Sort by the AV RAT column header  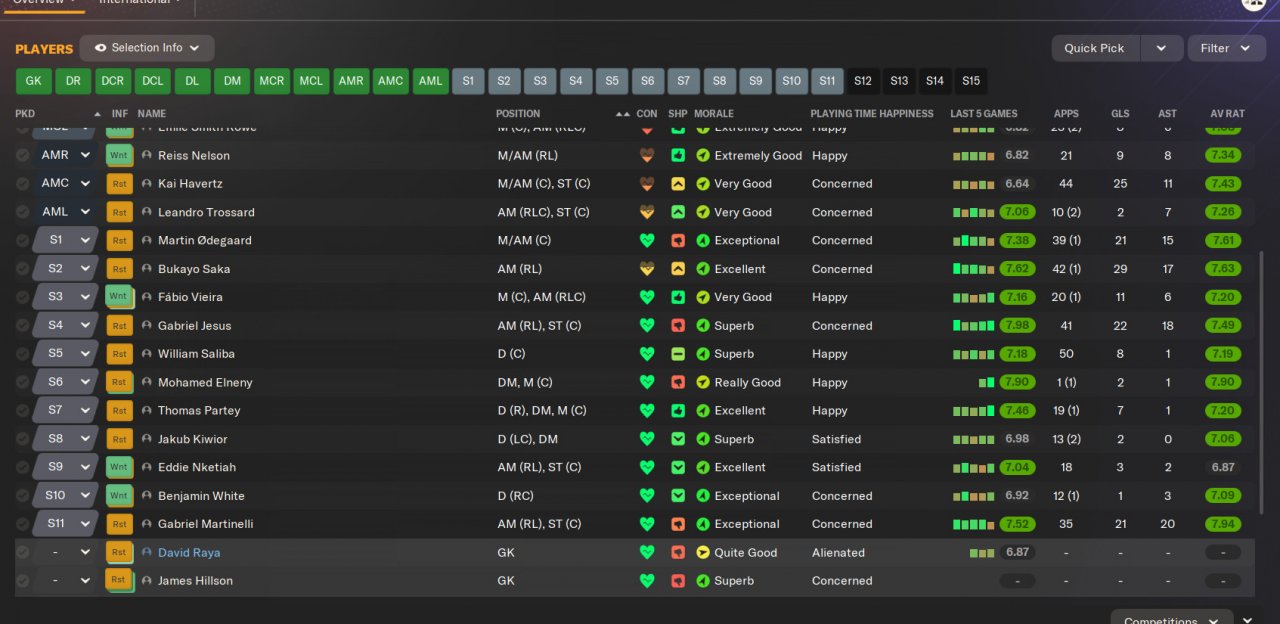pyautogui.click(x=1227, y=114)
